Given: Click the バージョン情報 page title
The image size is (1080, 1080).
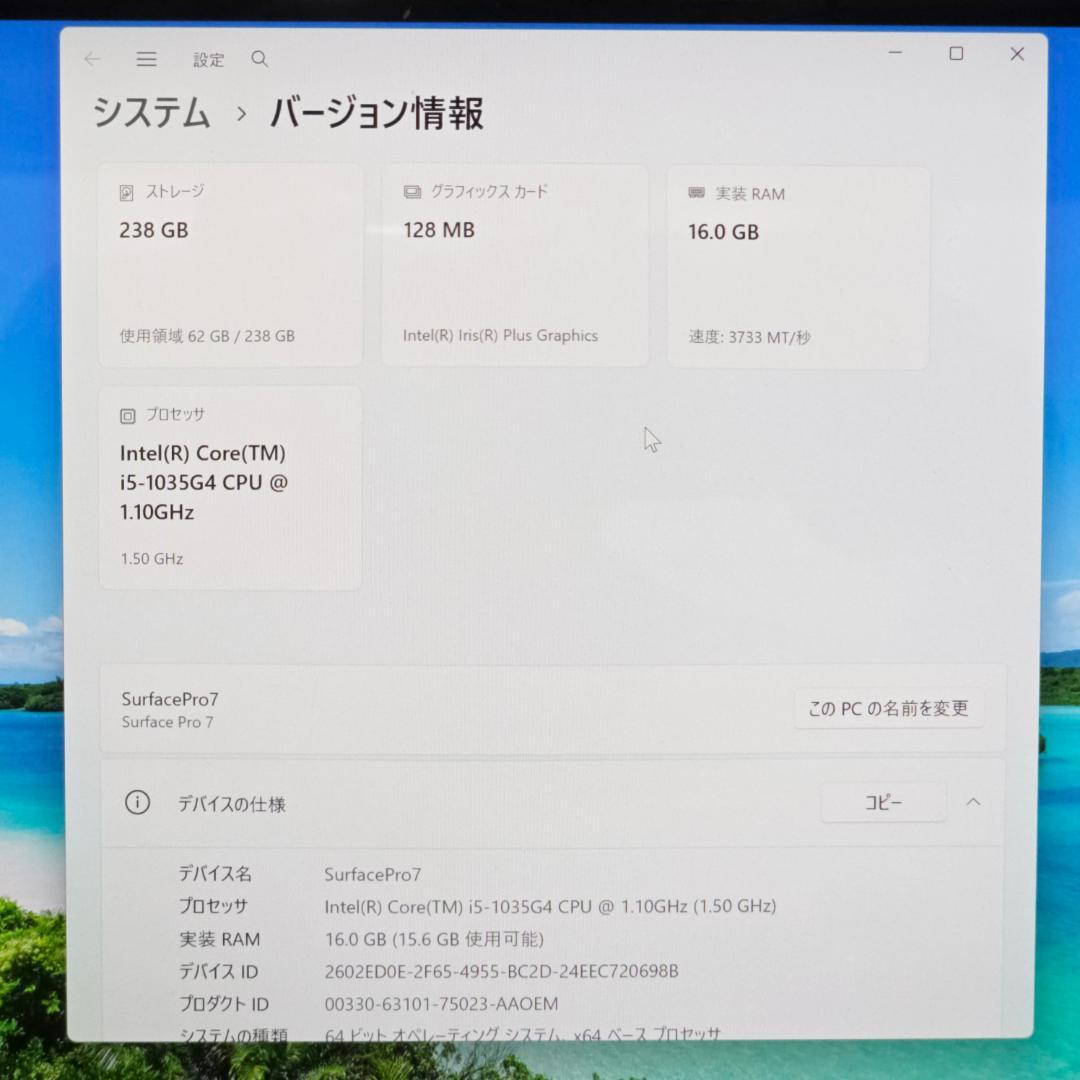Looking at the screenshot, I should coord(376,113).
